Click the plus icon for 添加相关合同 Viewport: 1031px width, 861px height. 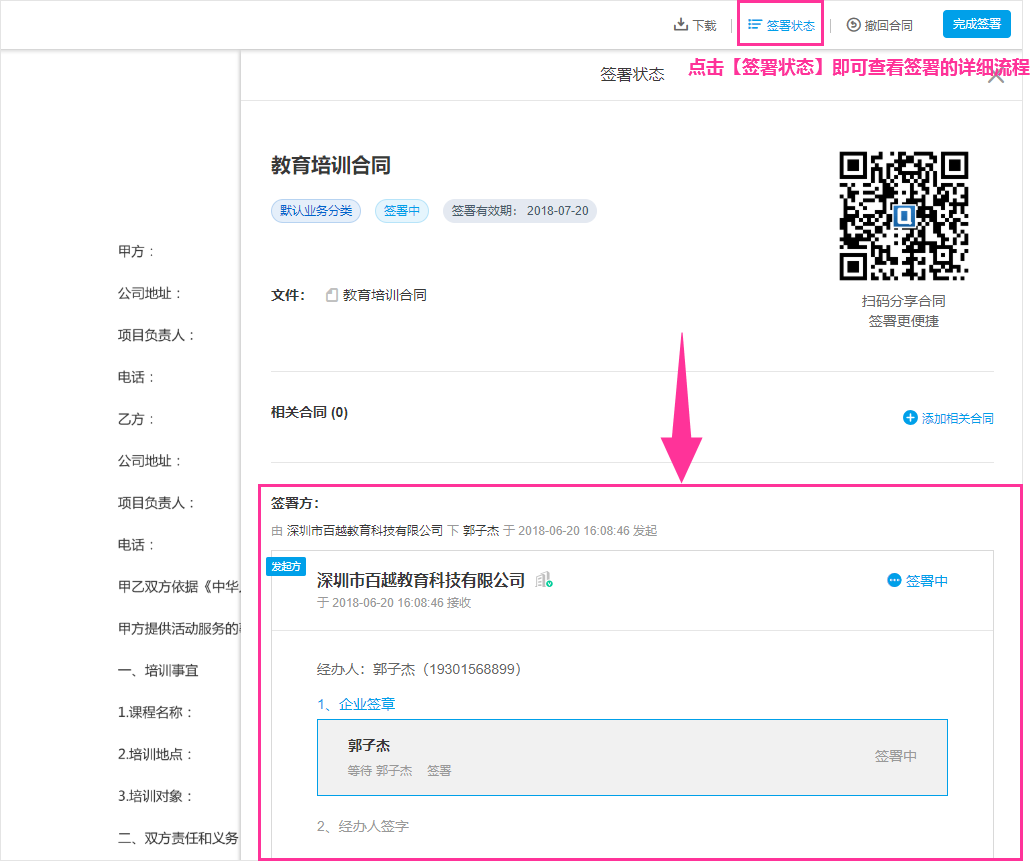tap(910, 418)
